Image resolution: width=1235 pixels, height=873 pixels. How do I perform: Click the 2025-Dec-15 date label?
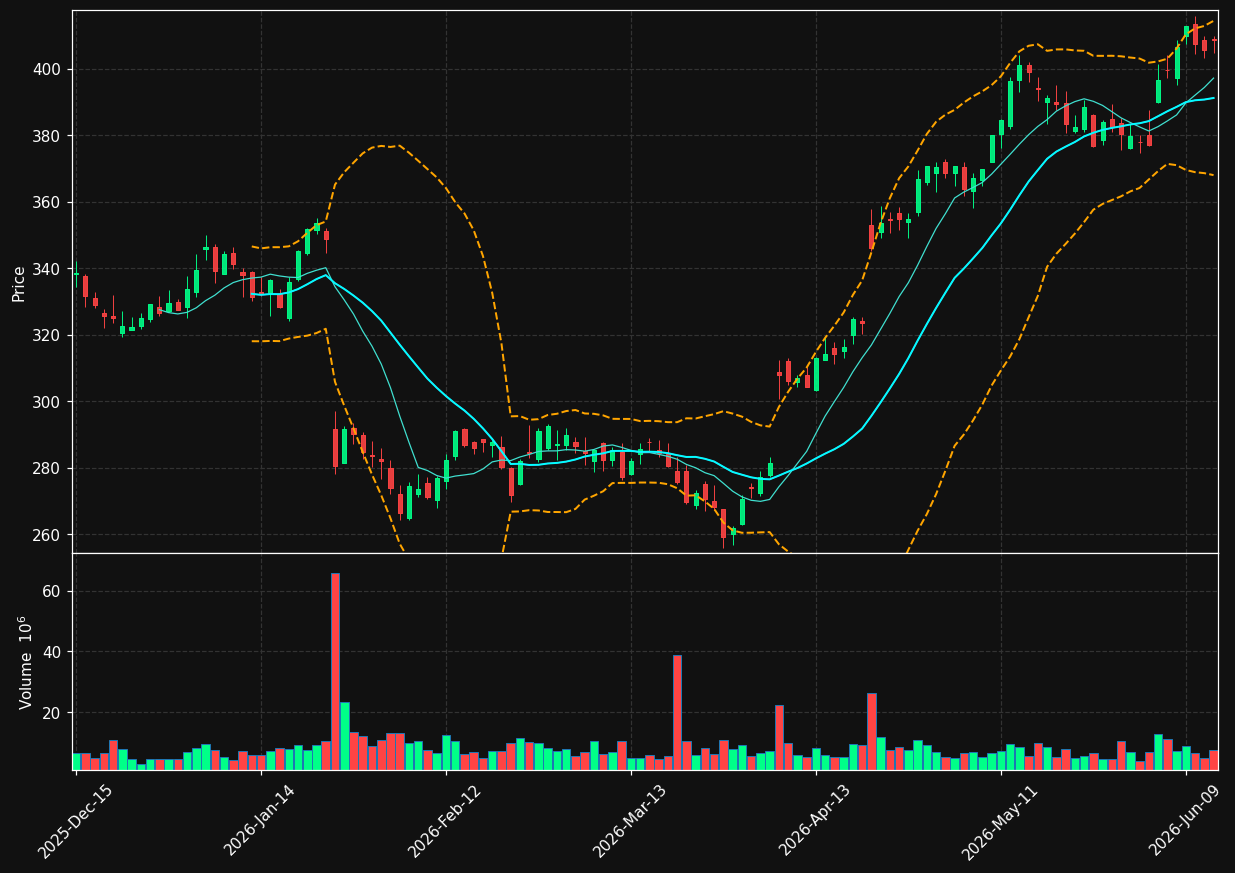coord(76,820)
